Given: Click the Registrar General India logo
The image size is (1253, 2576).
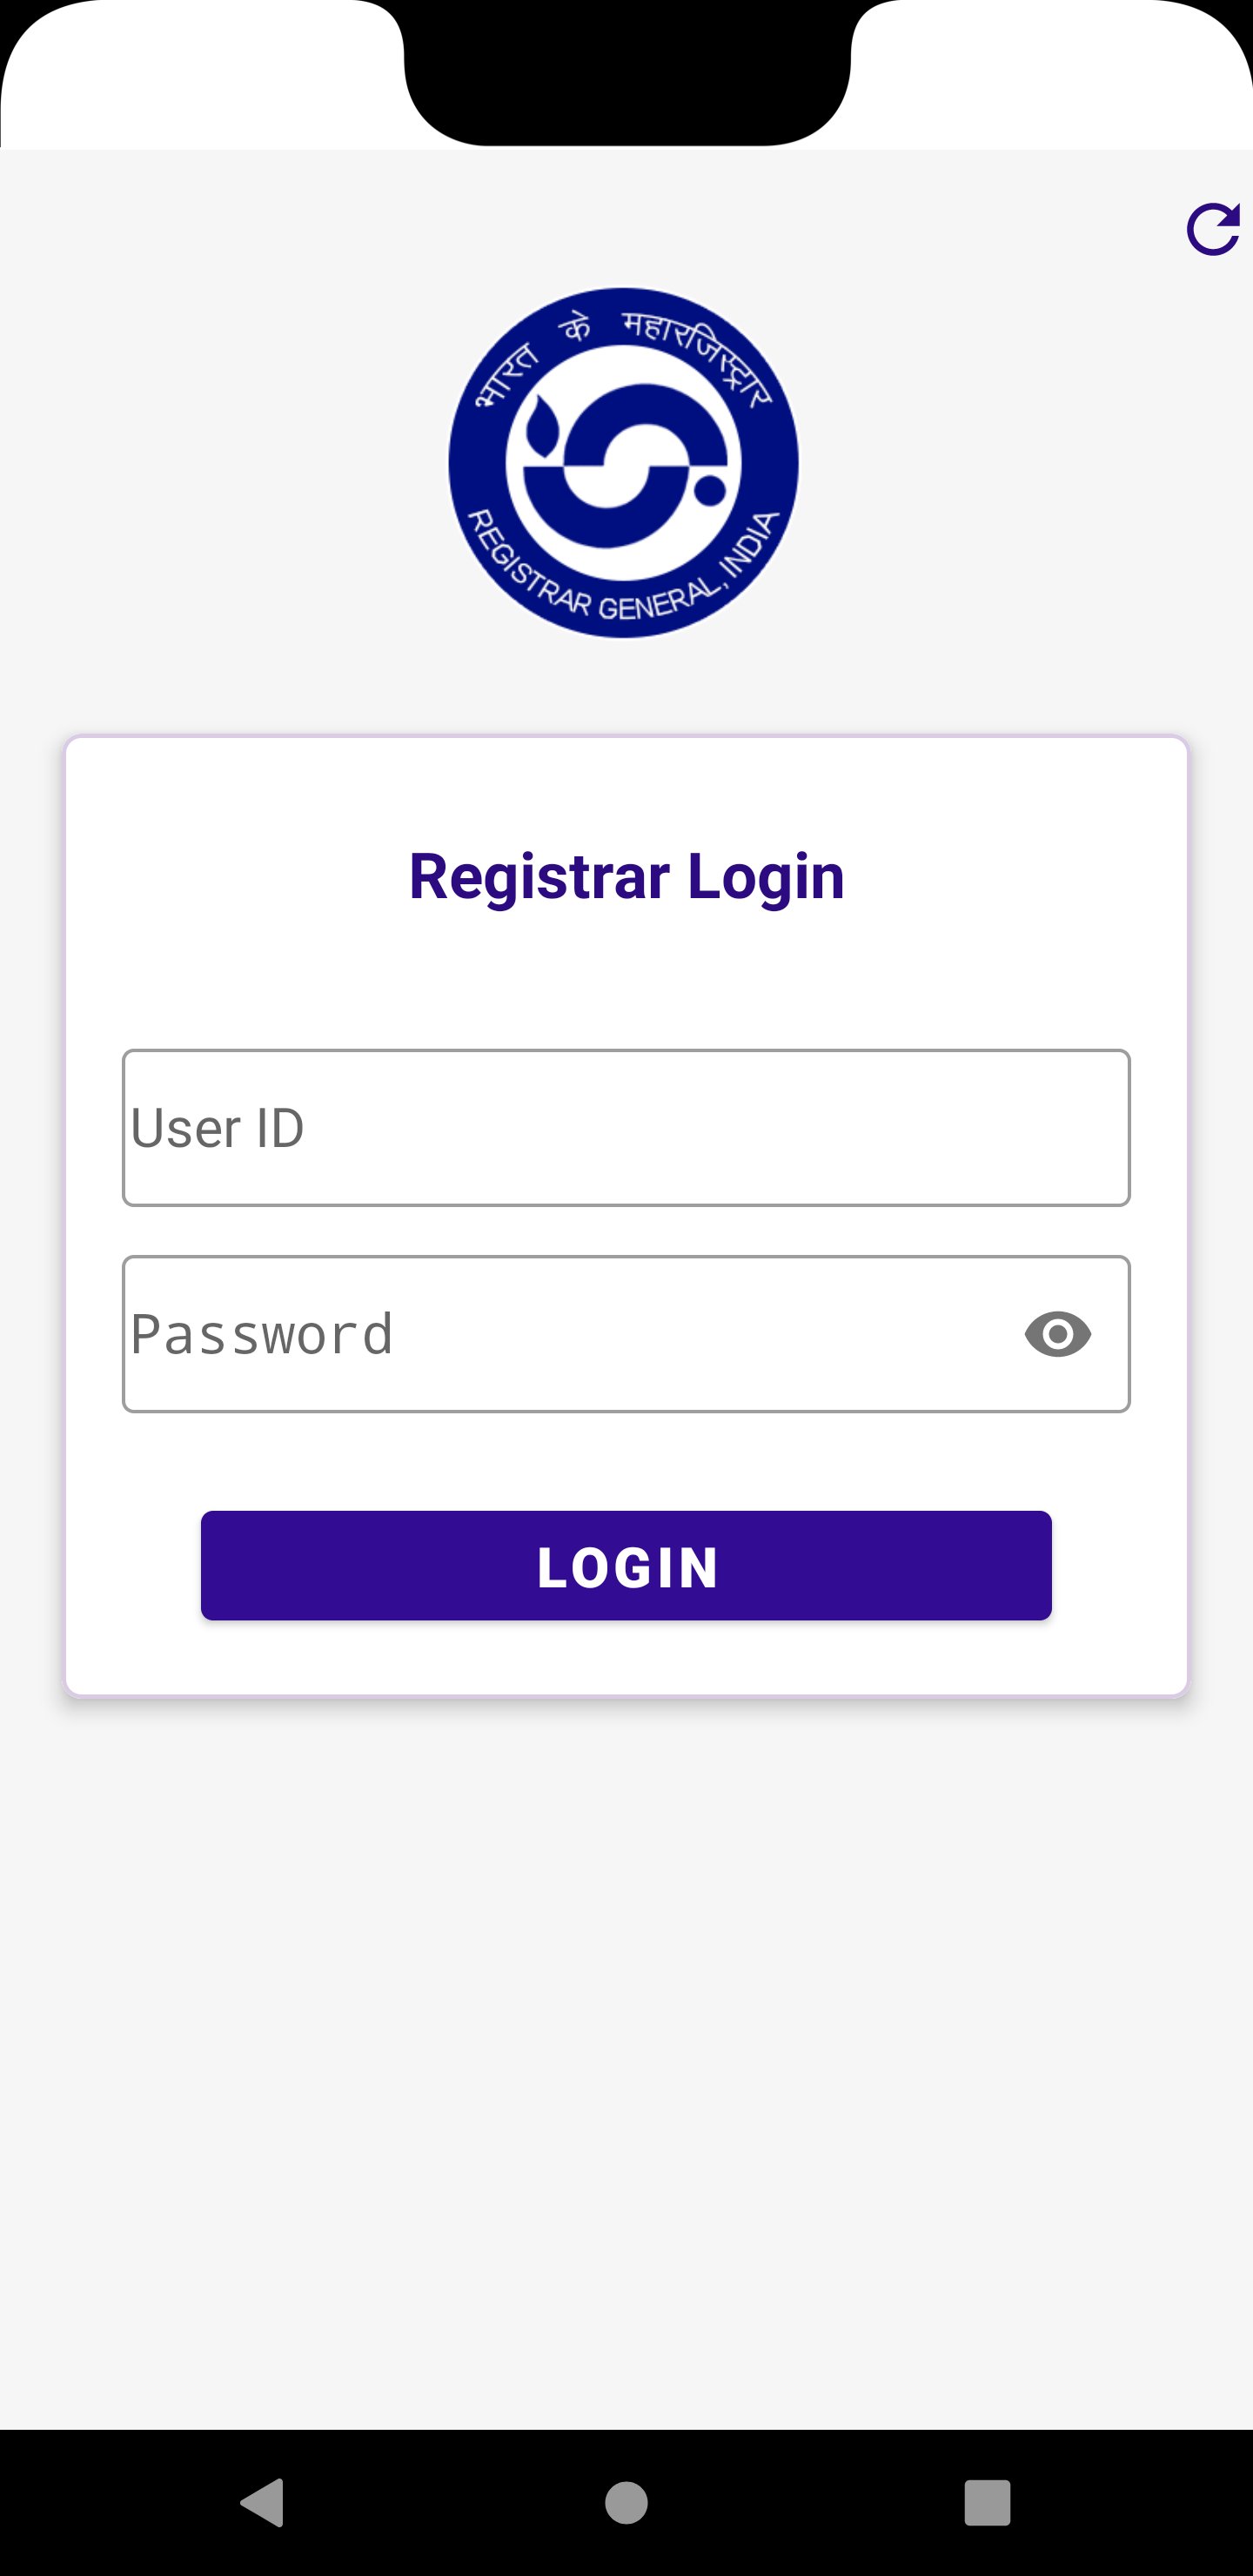Looking at the screenshot, I should coord(624,463).
